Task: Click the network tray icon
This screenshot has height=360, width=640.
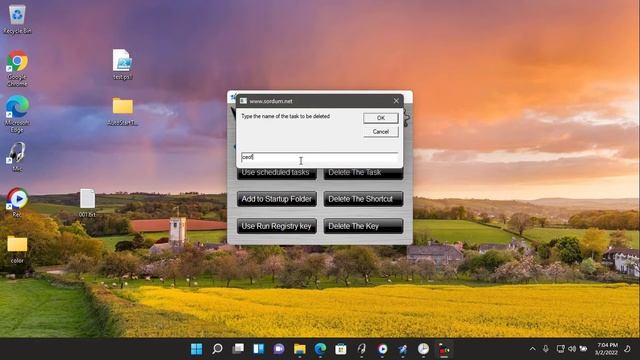Action: pos(561,349)
